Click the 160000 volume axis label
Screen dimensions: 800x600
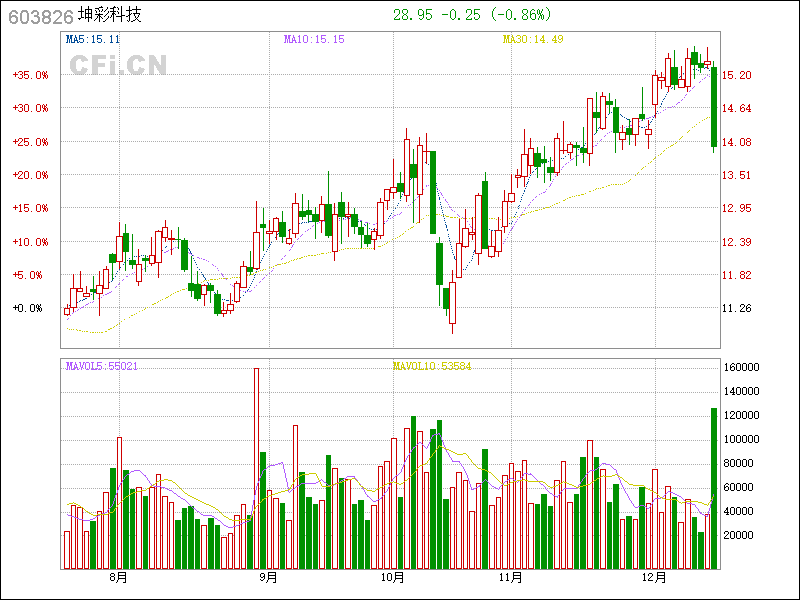743,367
